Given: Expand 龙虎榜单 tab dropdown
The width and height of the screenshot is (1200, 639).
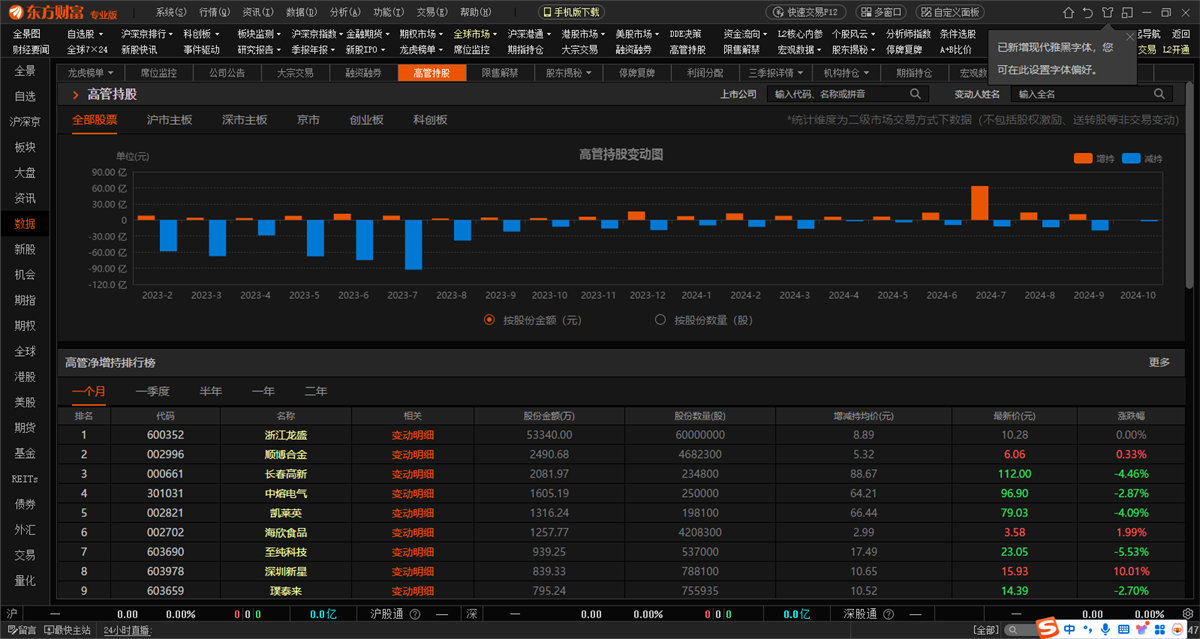Looking at the screenshot, I should [90, 73].
